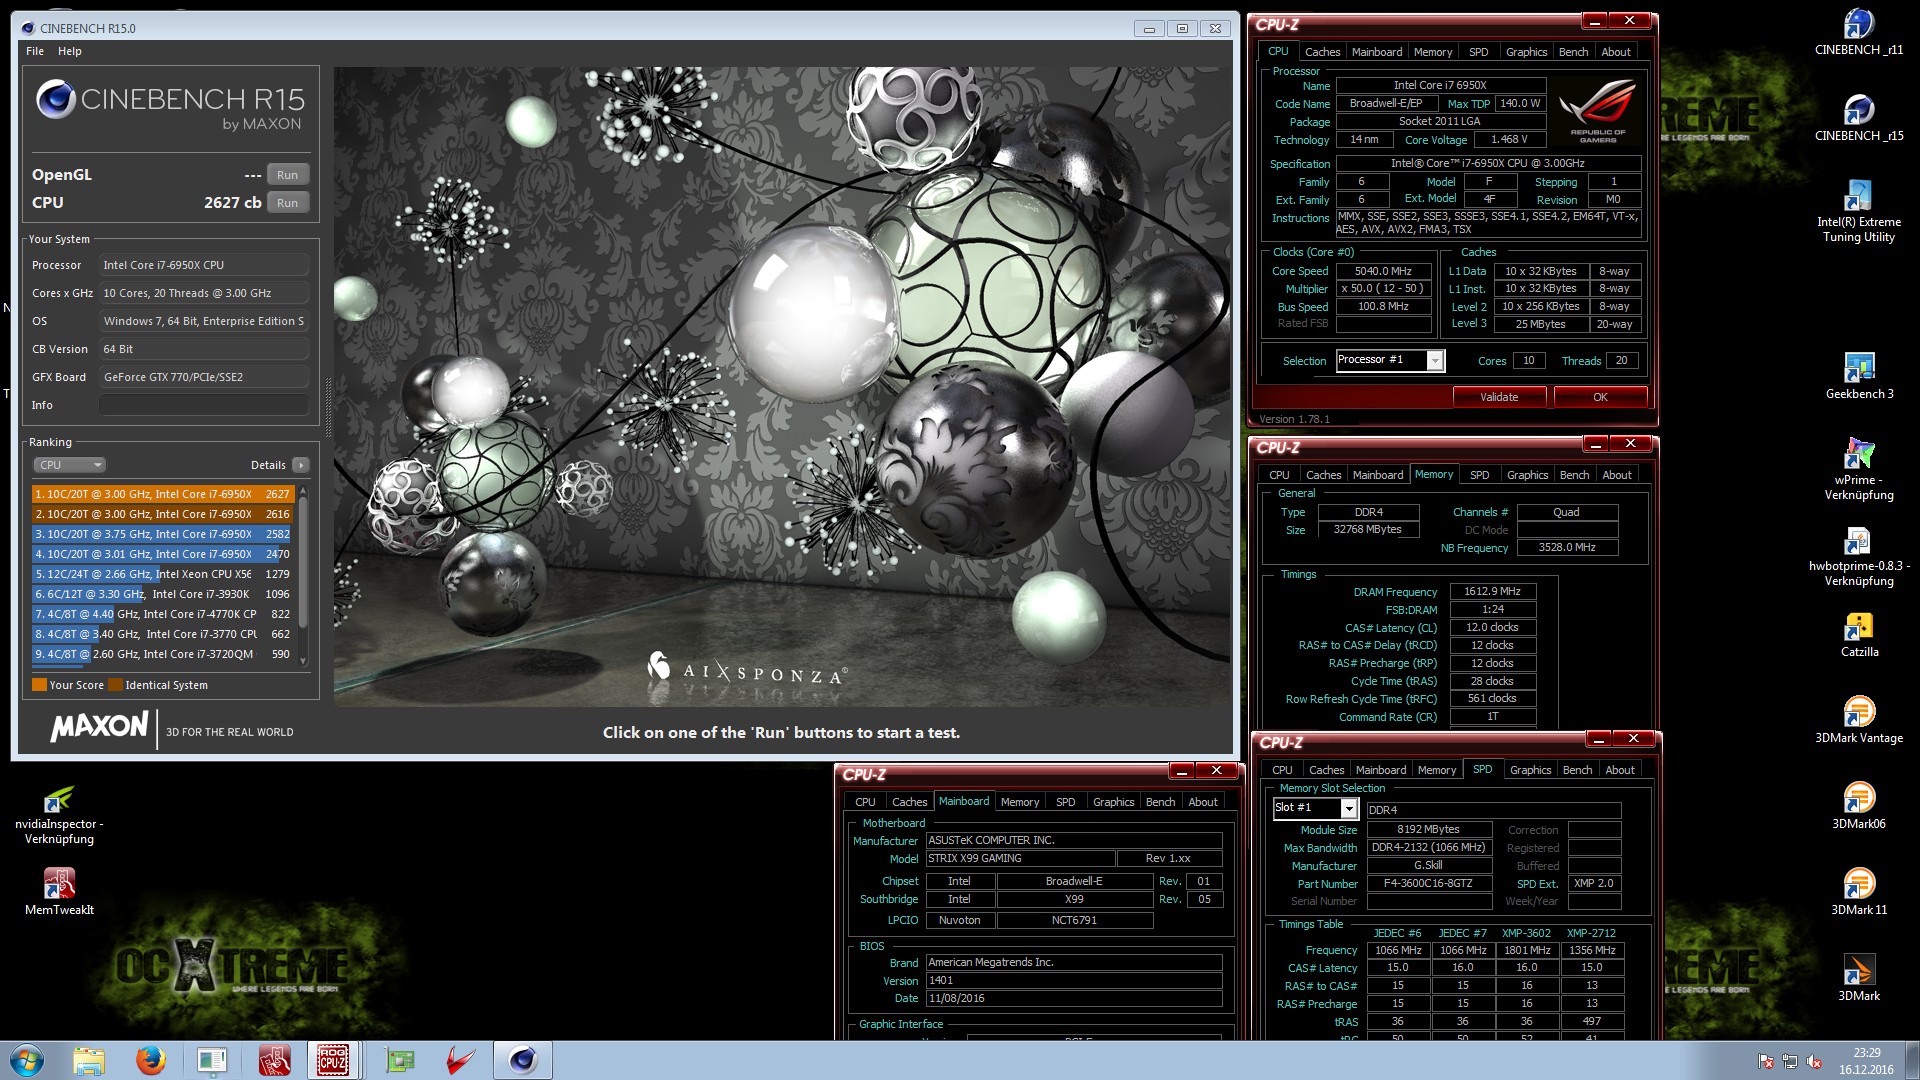Click the green chip taskbar icon
The width and height of the screenshot is (1920, 1080).
[x=399, y=1060]
